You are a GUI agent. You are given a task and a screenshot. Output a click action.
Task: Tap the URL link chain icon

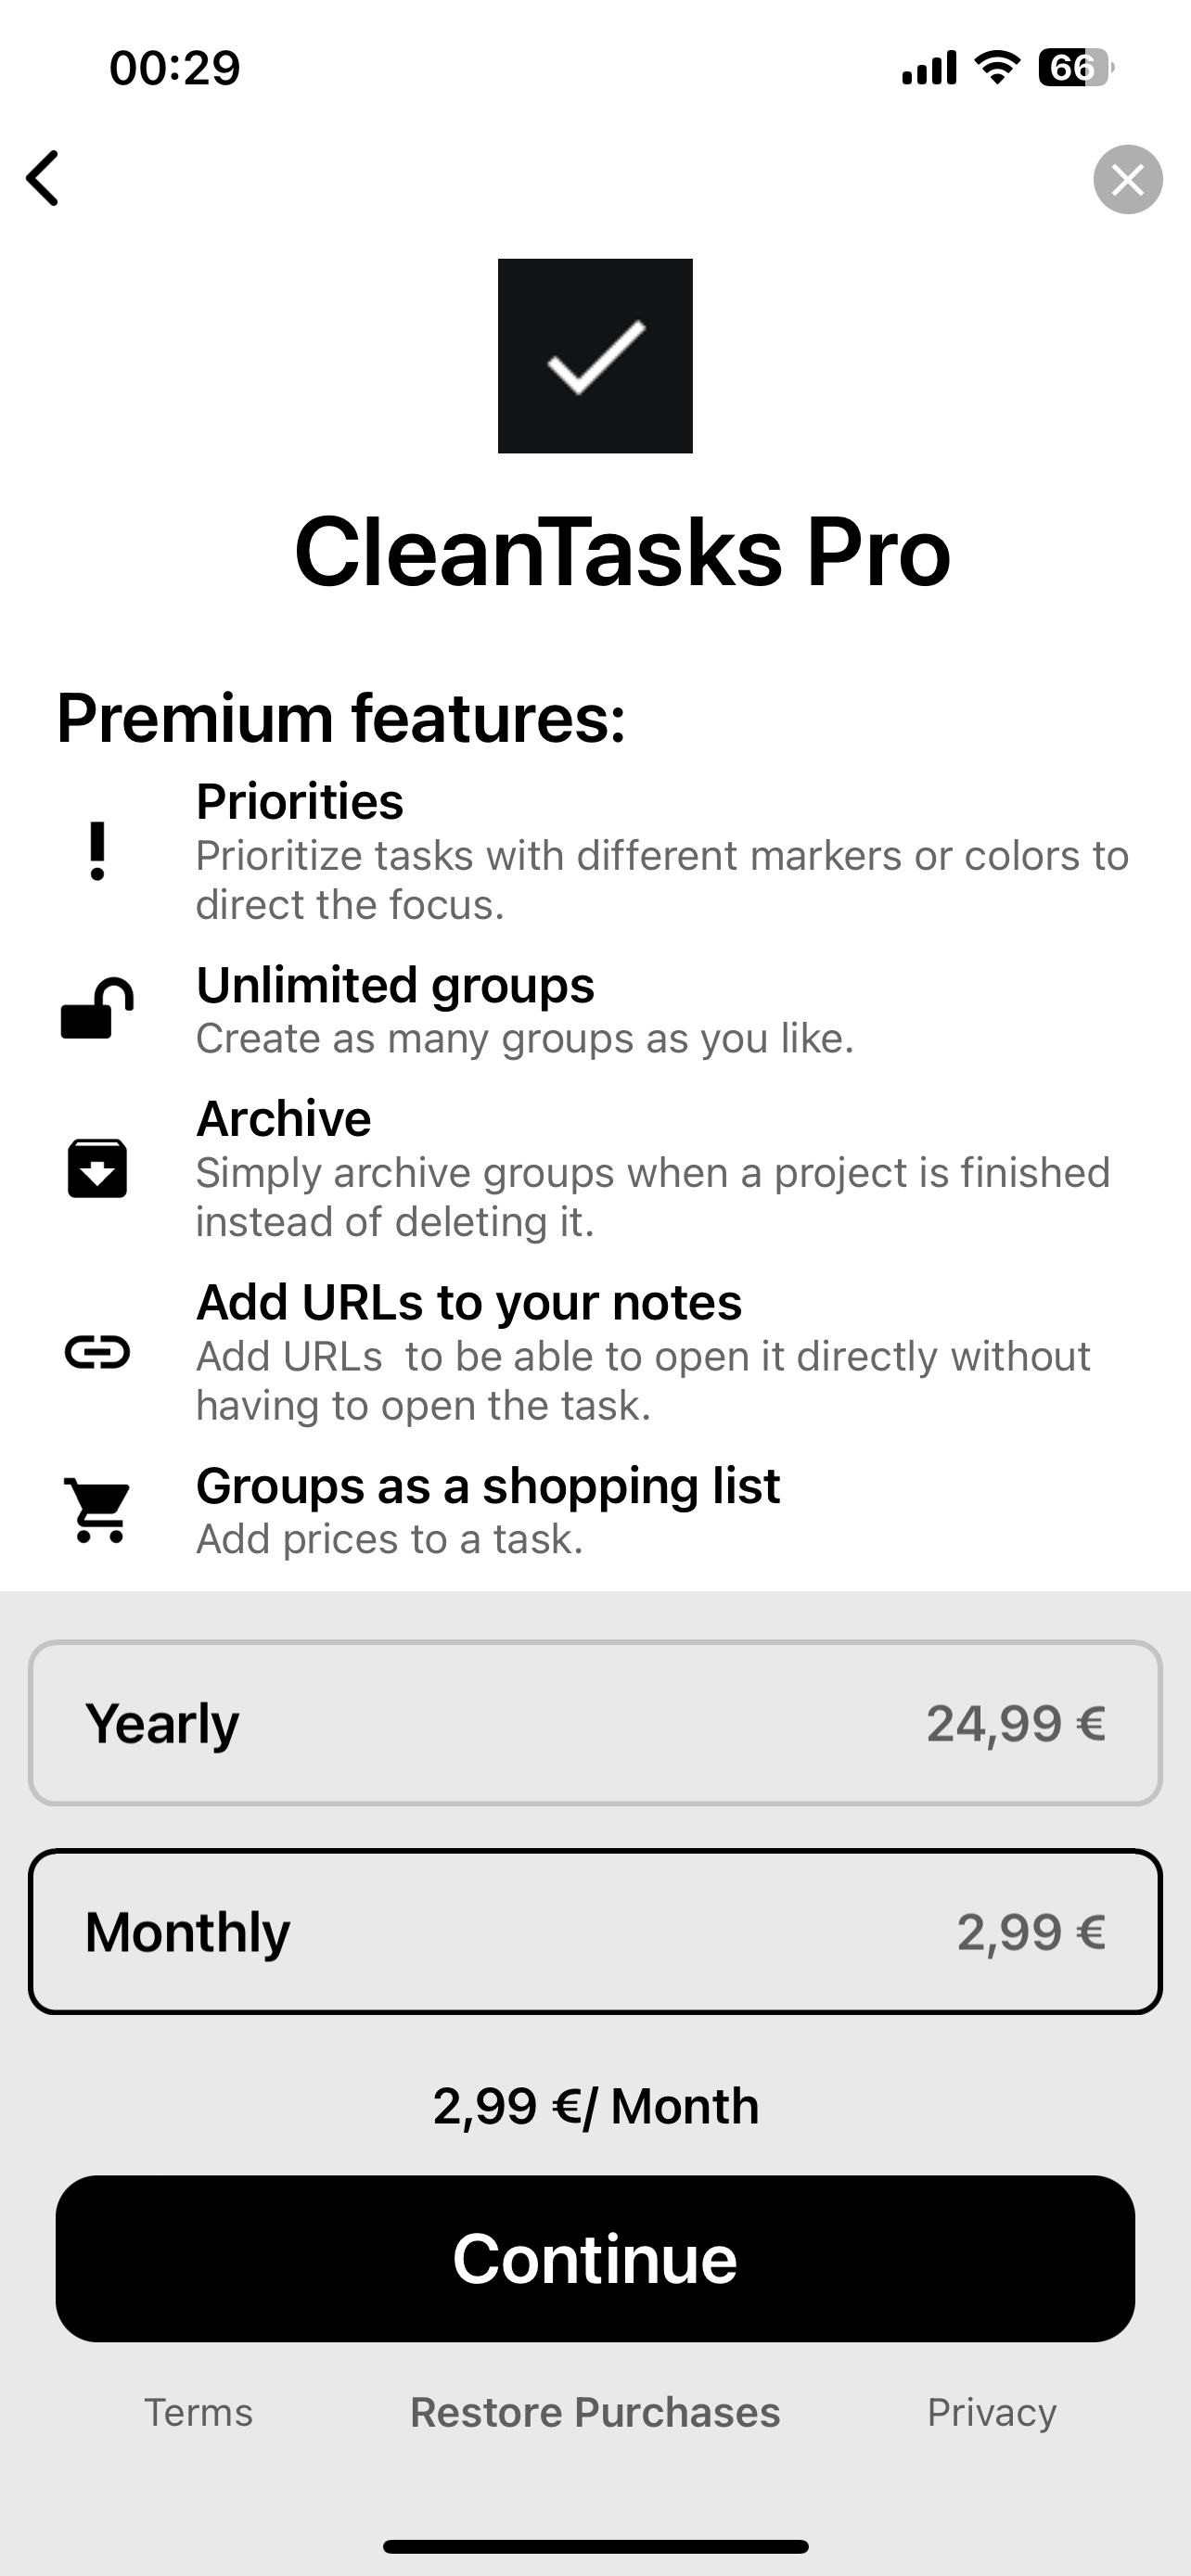click(97, 1352)
